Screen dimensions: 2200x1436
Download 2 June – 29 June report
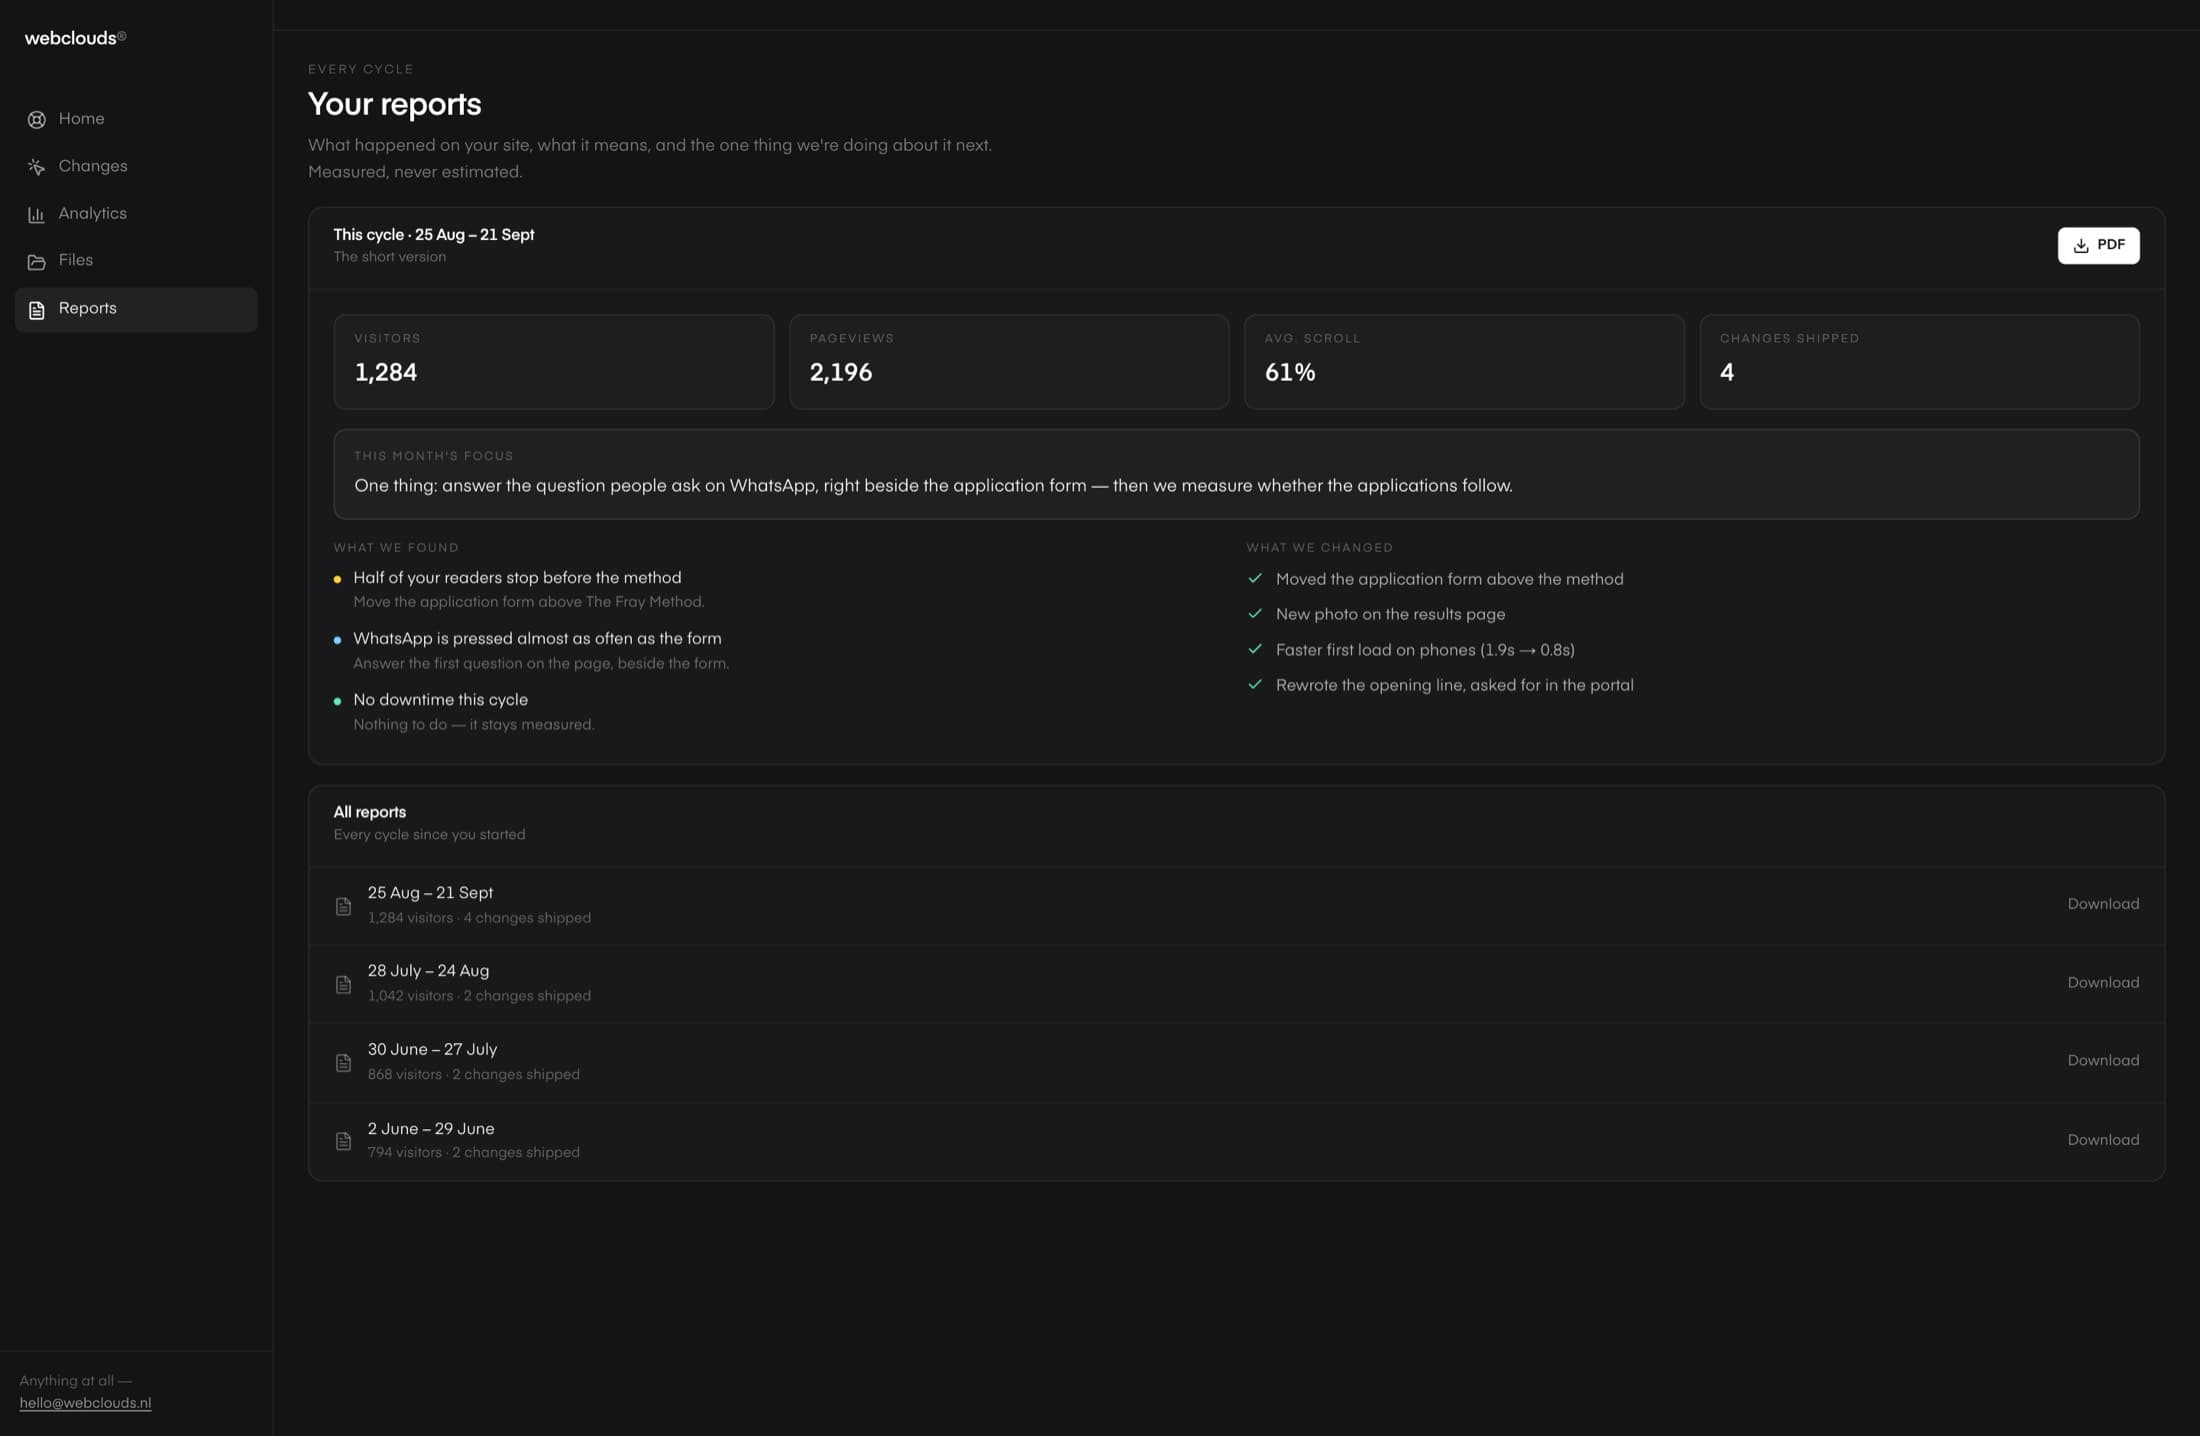tap(2103, 1140)
